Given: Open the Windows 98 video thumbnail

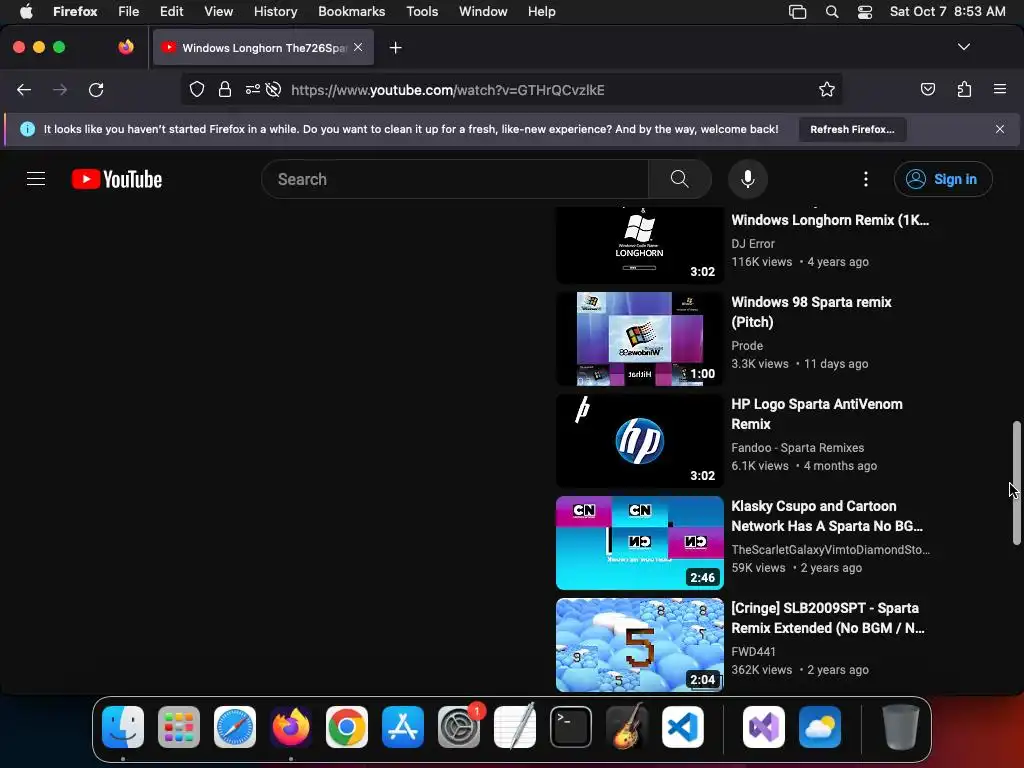Looking at the screenshot, I should point(639,339).
